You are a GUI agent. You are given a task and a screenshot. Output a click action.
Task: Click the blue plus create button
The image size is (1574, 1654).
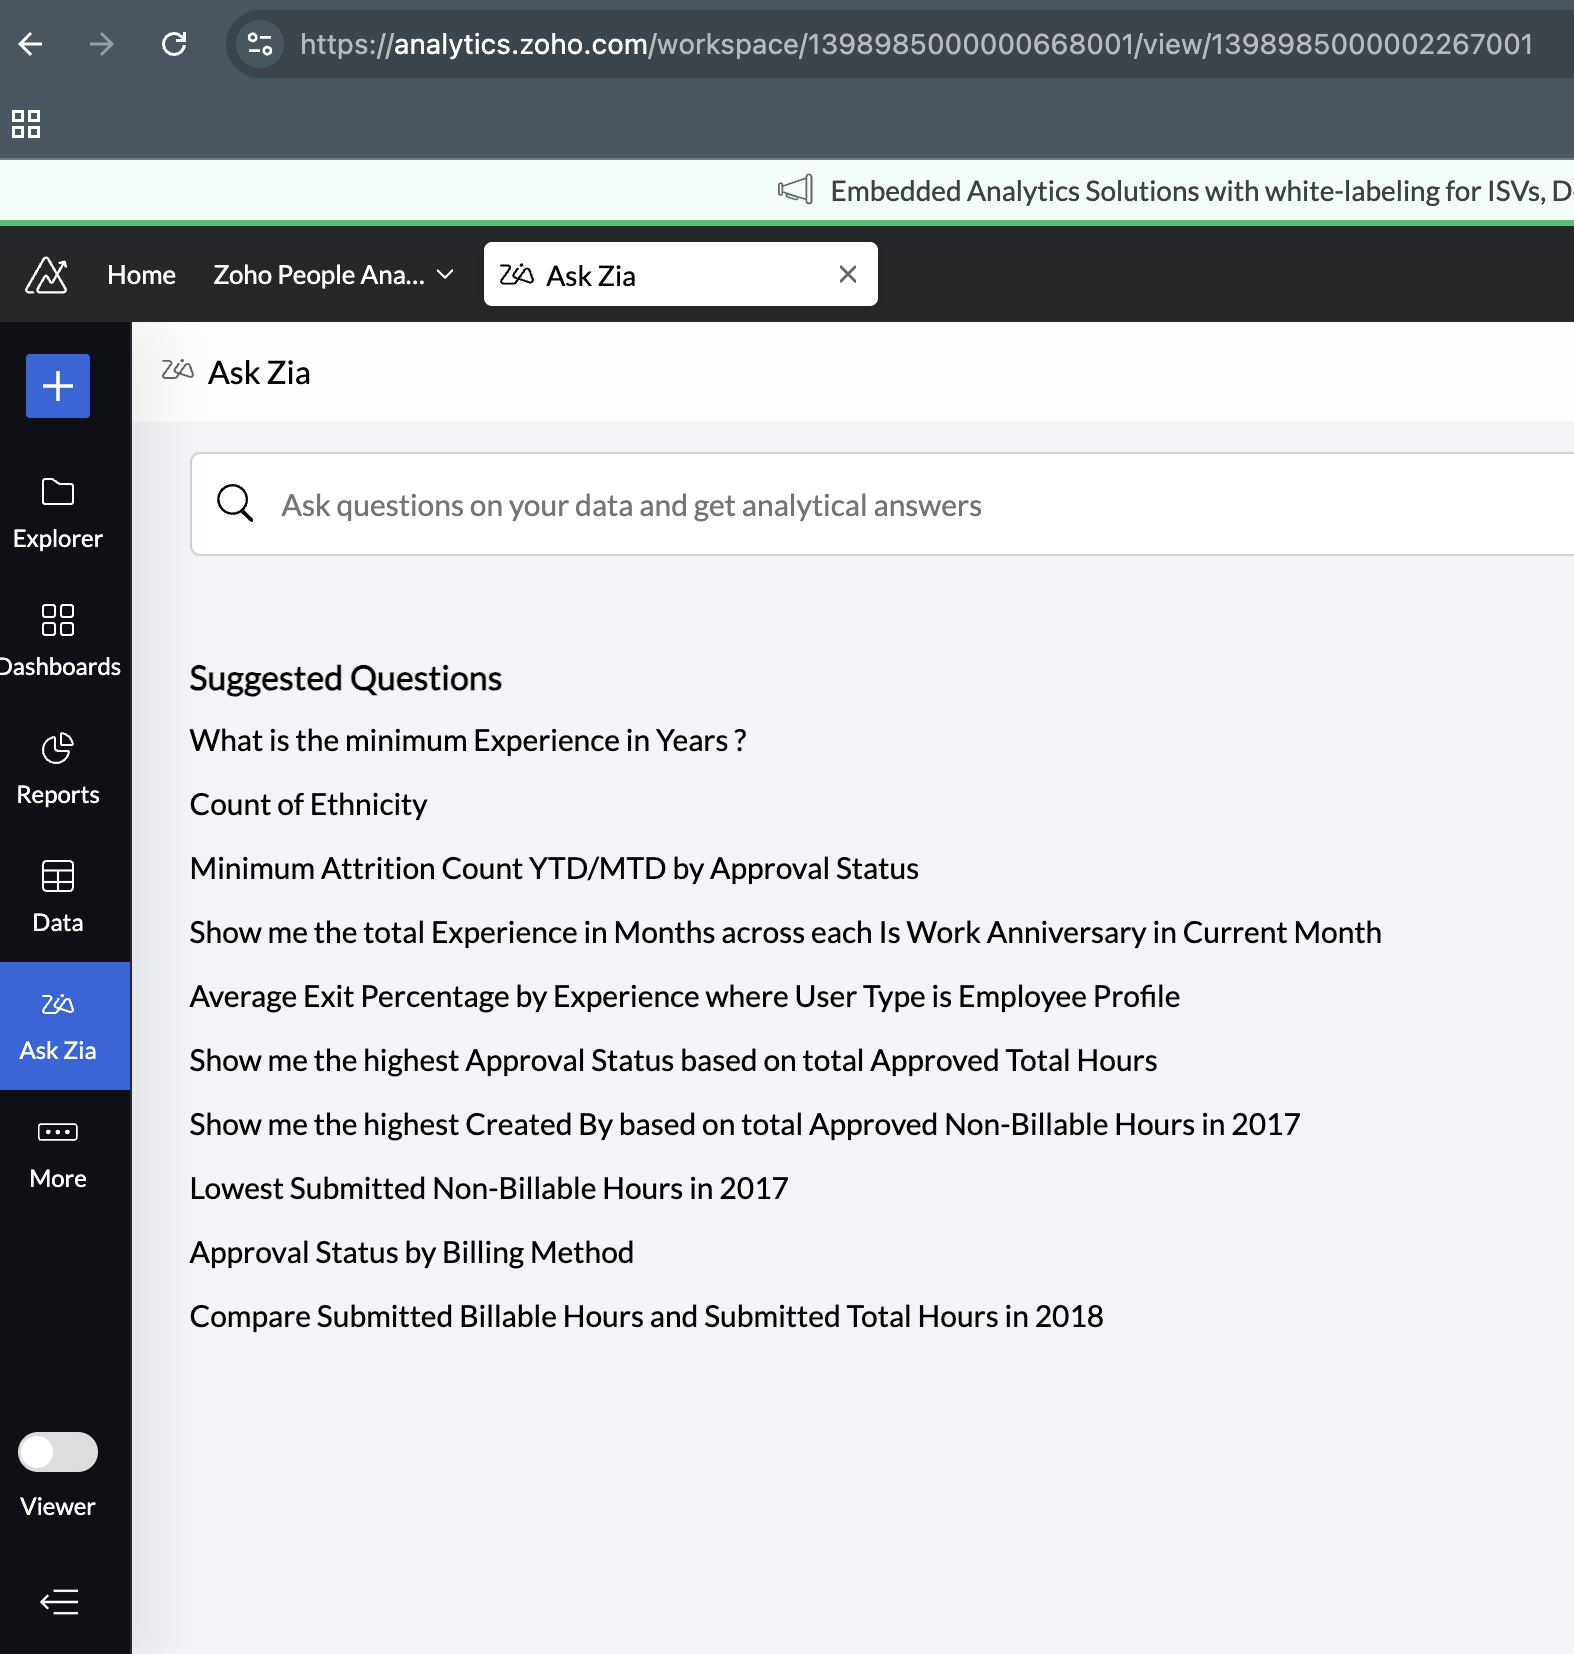(58, 386)
